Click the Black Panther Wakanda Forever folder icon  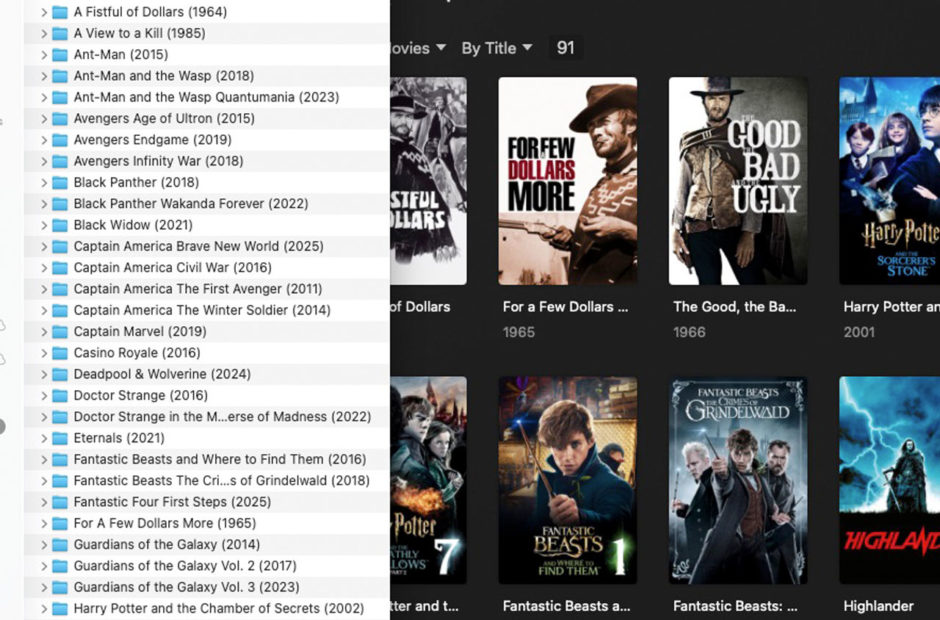(x=60, y=204)
